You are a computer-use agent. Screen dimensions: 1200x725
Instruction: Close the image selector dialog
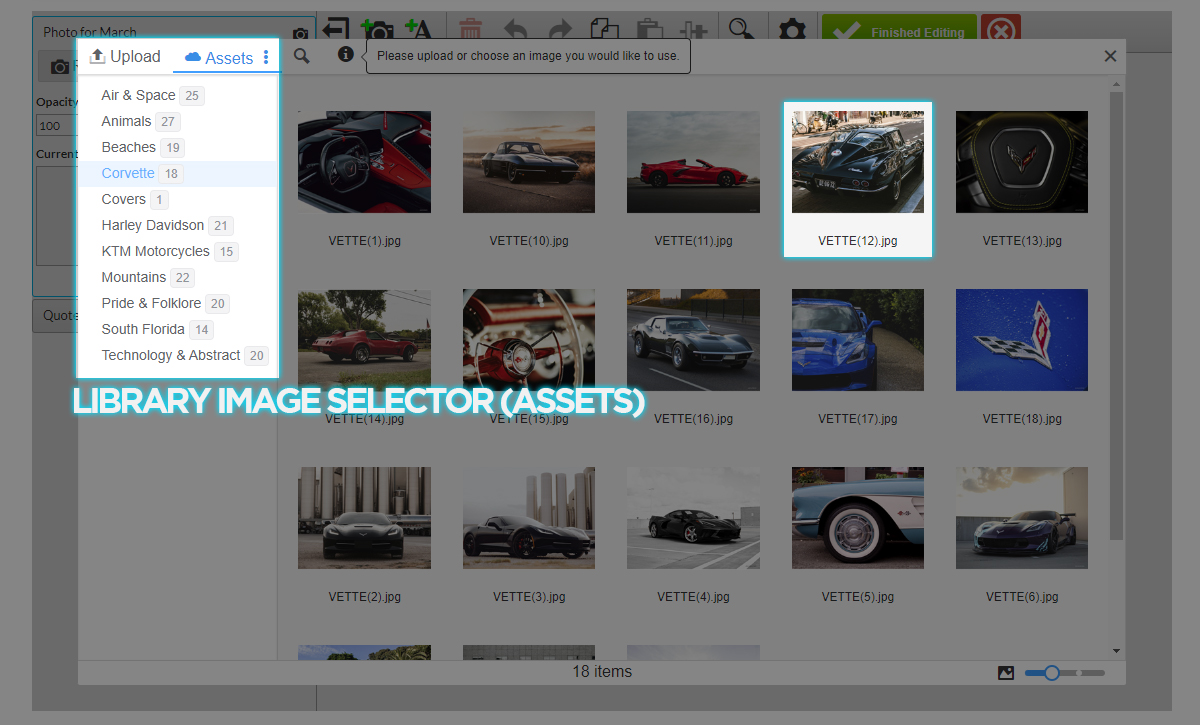[1110, 56]
